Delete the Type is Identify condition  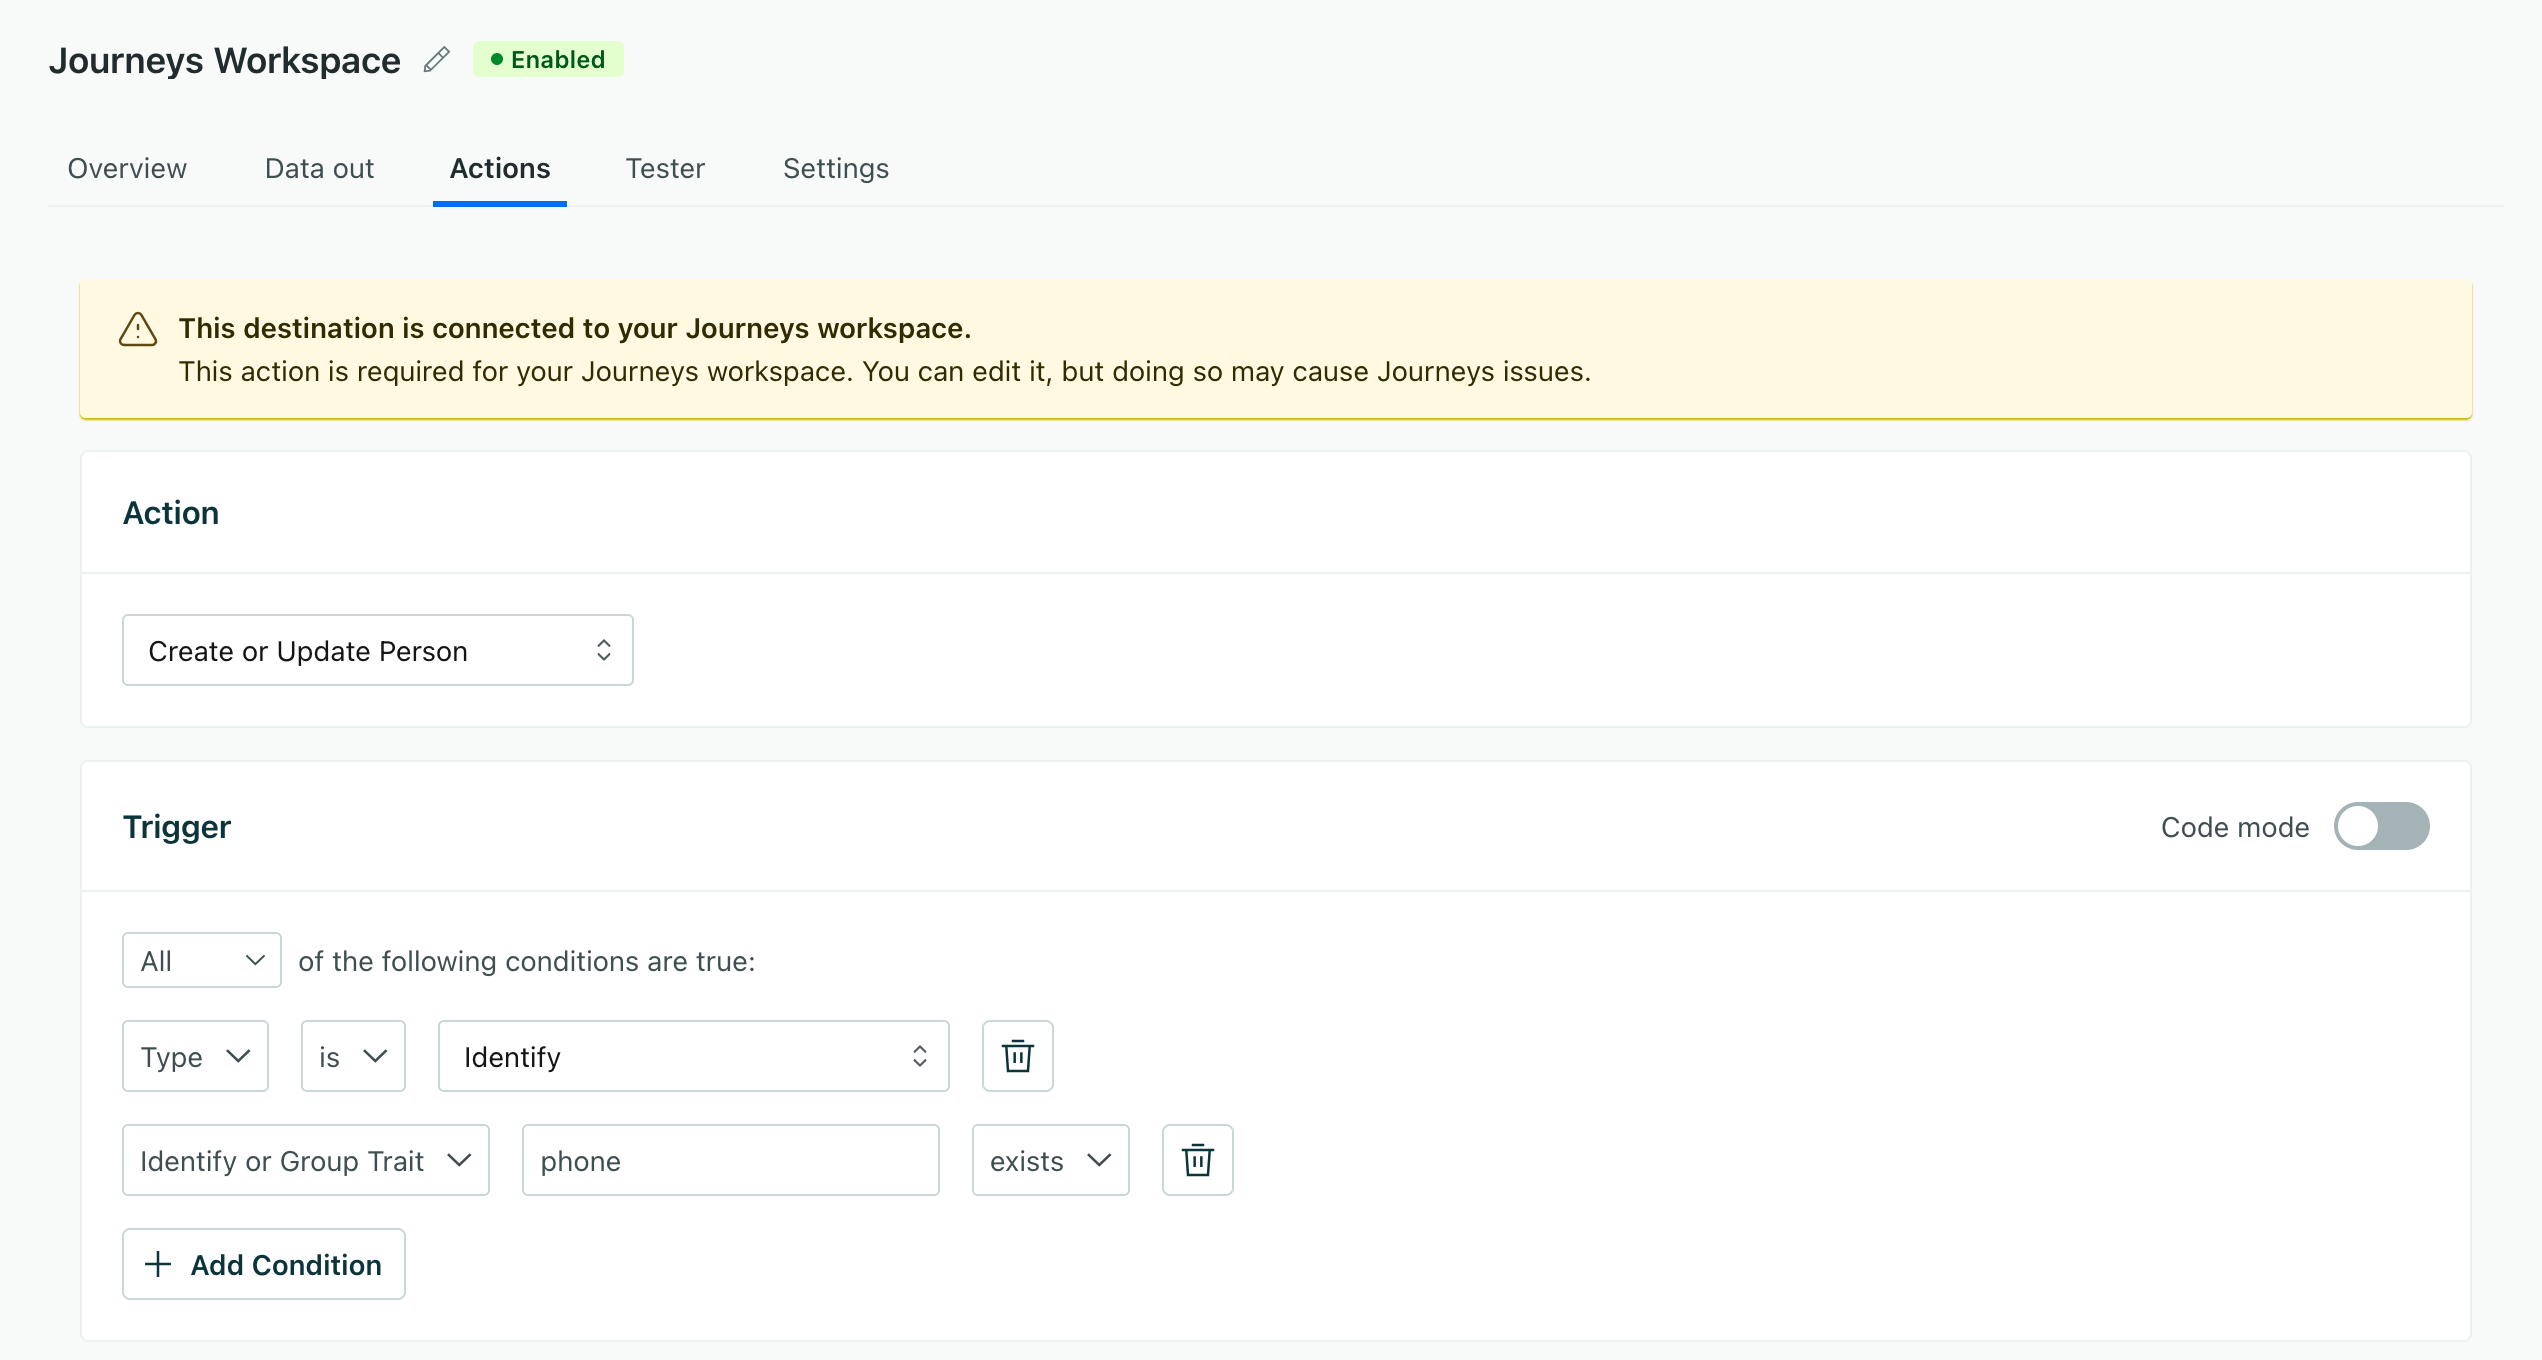pos(1017,1055)
